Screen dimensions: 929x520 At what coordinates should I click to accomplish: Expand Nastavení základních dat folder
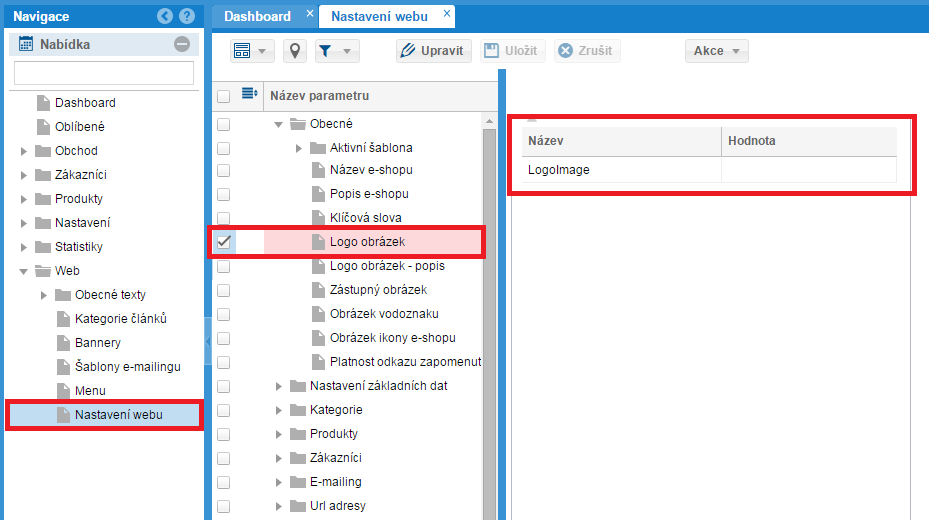pos(278,386)
